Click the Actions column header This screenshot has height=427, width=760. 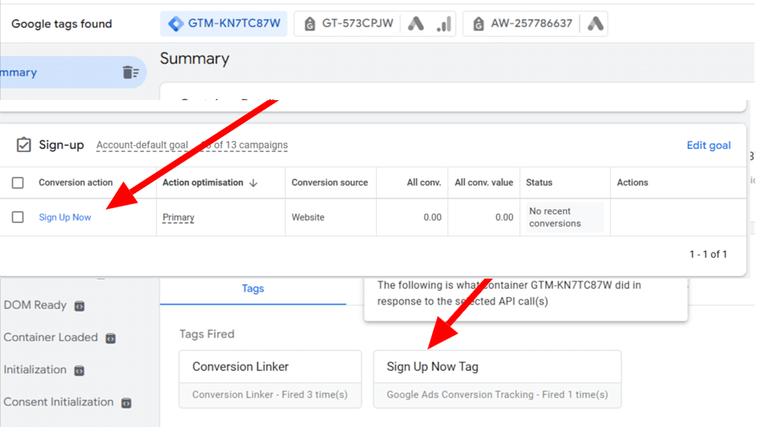632,183
